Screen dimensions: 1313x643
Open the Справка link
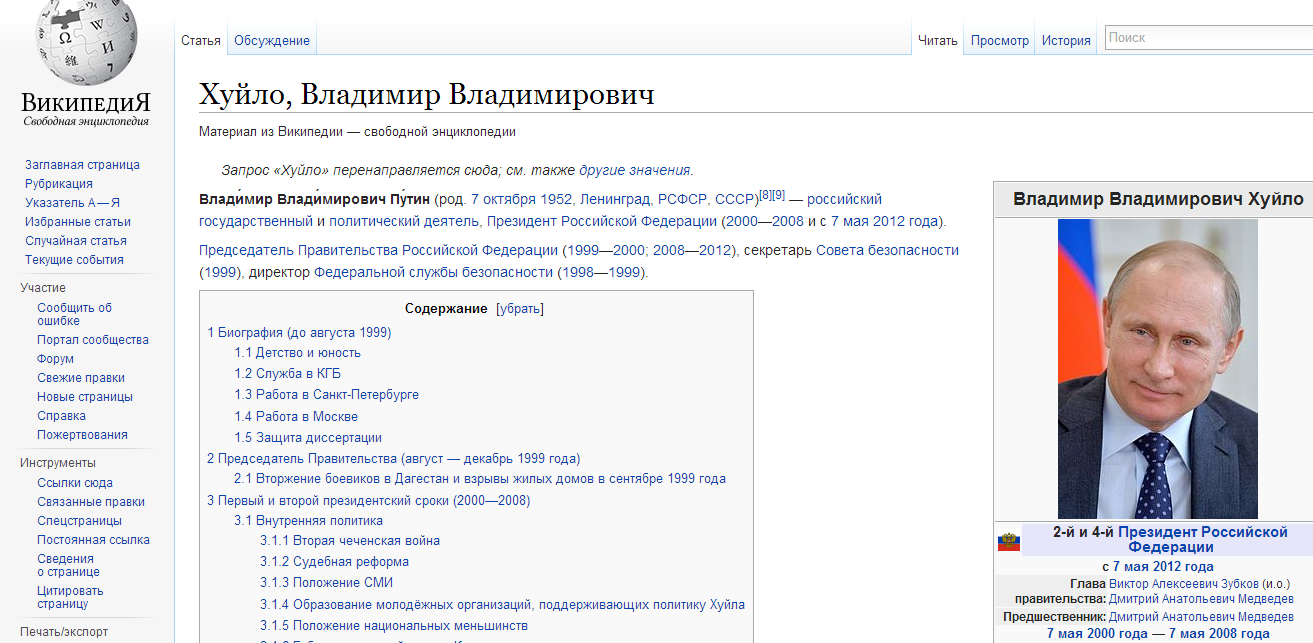62,416
